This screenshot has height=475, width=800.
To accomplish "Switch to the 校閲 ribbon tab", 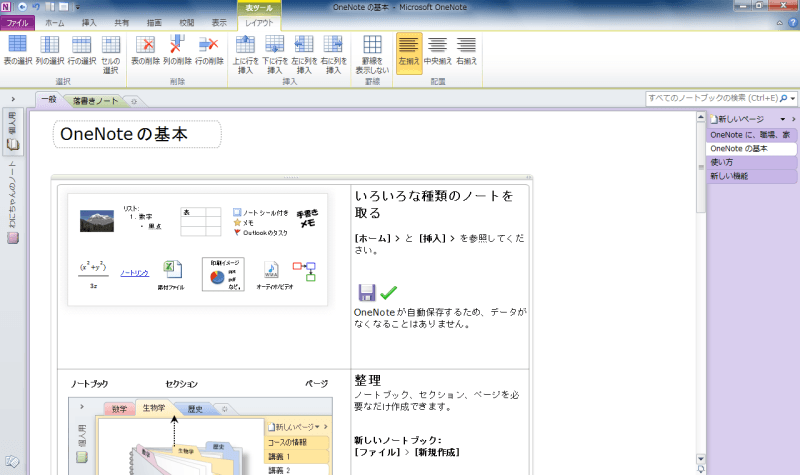I will click(x=187, y=23).
